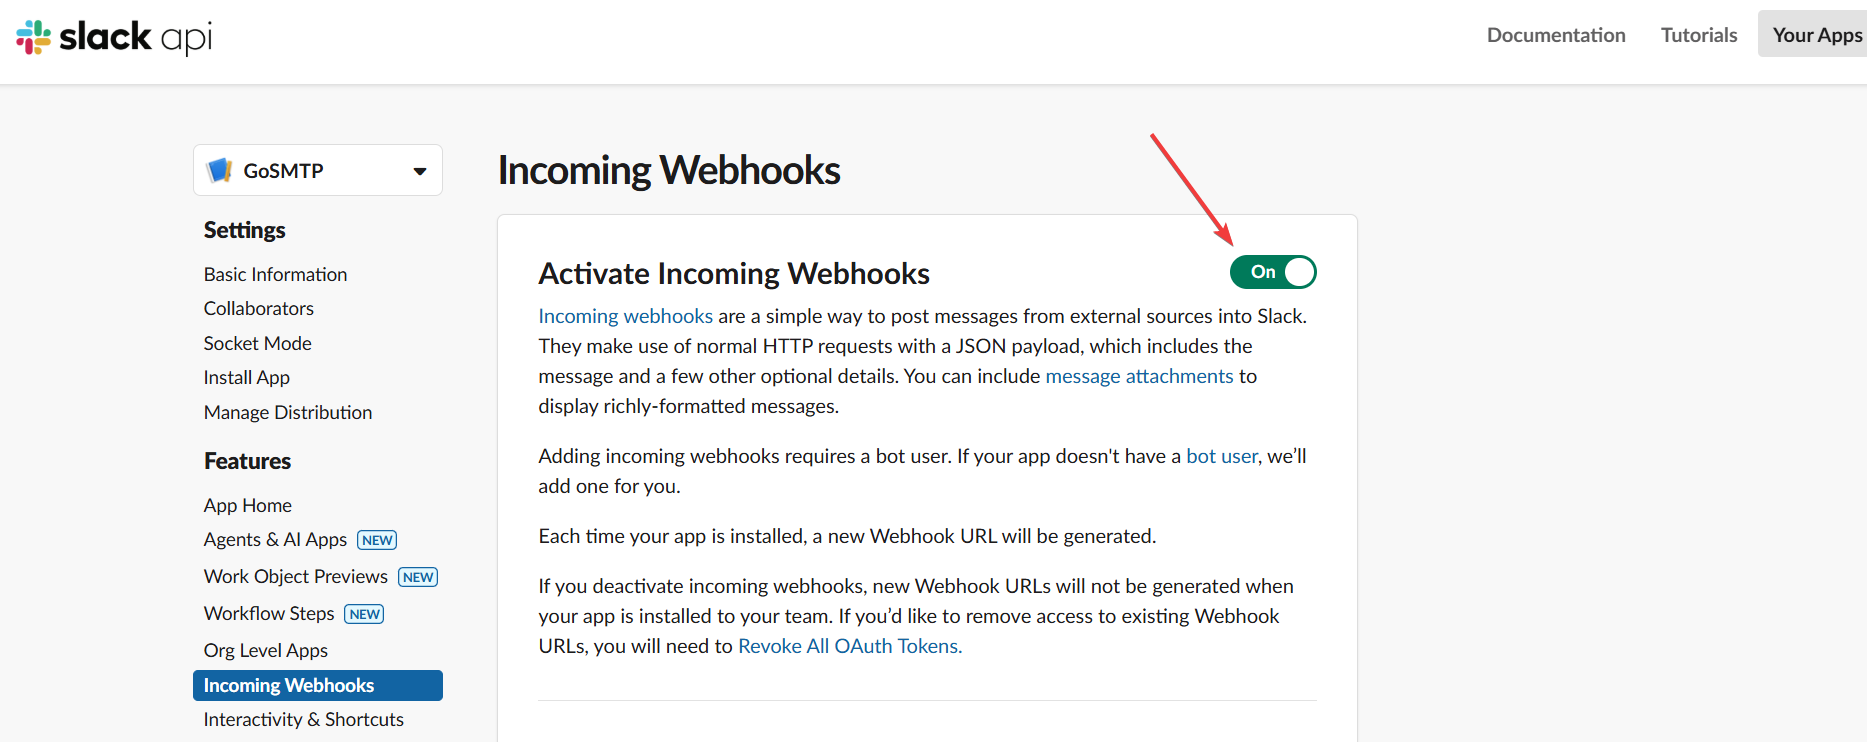Click NEW badge beside Work Object Previews
Screen dimensions: 1867x742
tap(418, 577)
